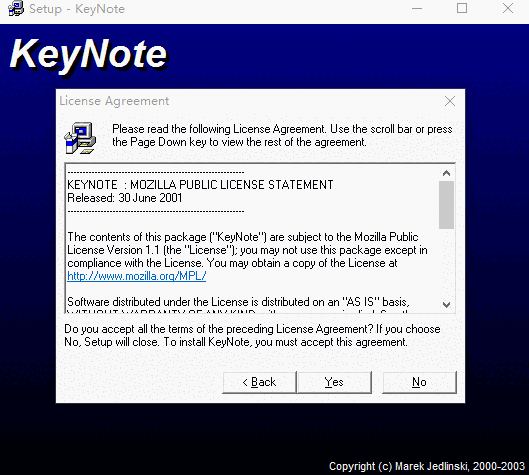This screenshot has height=475, width=529.
Task: Go back with the Back button
Action: click(259, 382)
